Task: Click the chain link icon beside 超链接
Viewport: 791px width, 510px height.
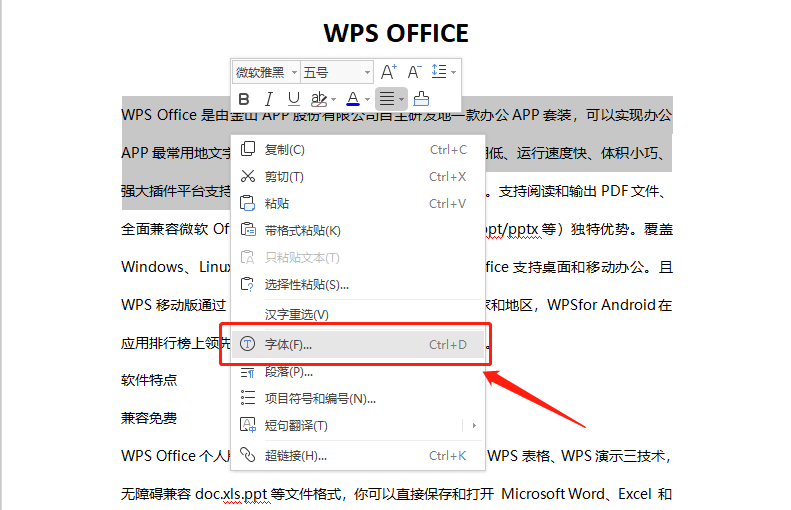Action: 247,455
